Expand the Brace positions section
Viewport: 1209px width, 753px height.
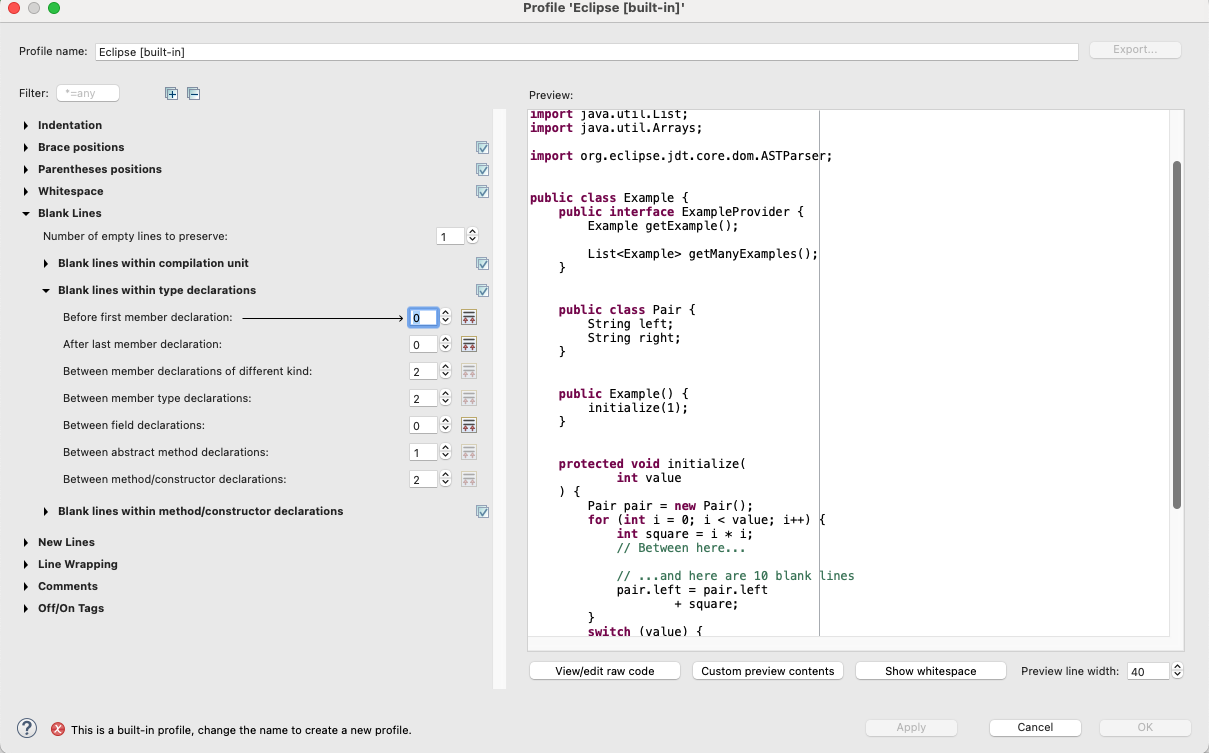pyautogui.click(x=26, y=147)
